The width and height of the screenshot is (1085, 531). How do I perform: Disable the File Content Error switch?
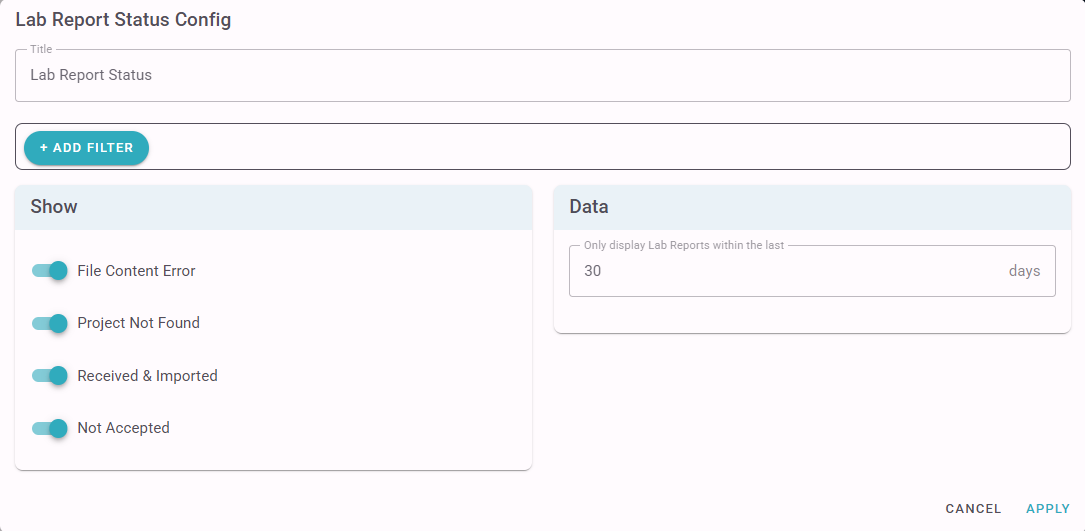[49, 270]
